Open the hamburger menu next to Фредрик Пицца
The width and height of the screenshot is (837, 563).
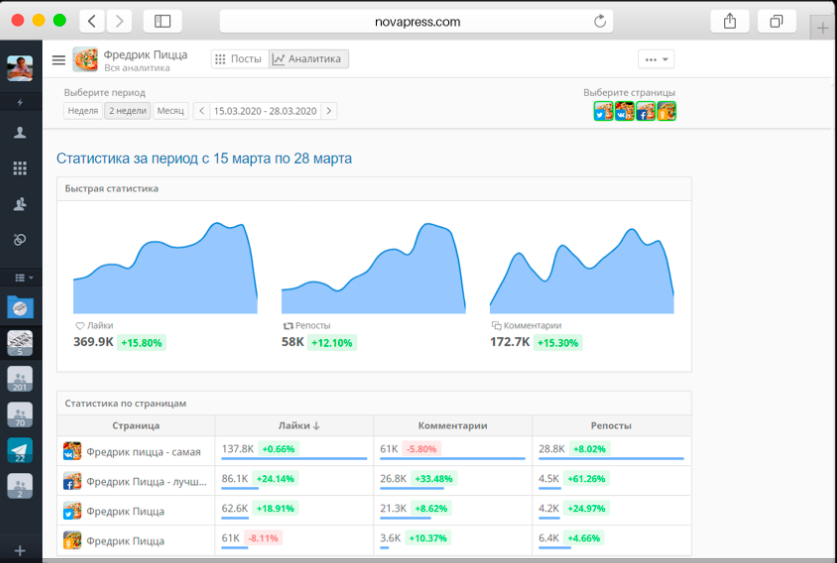coord(59,60)
